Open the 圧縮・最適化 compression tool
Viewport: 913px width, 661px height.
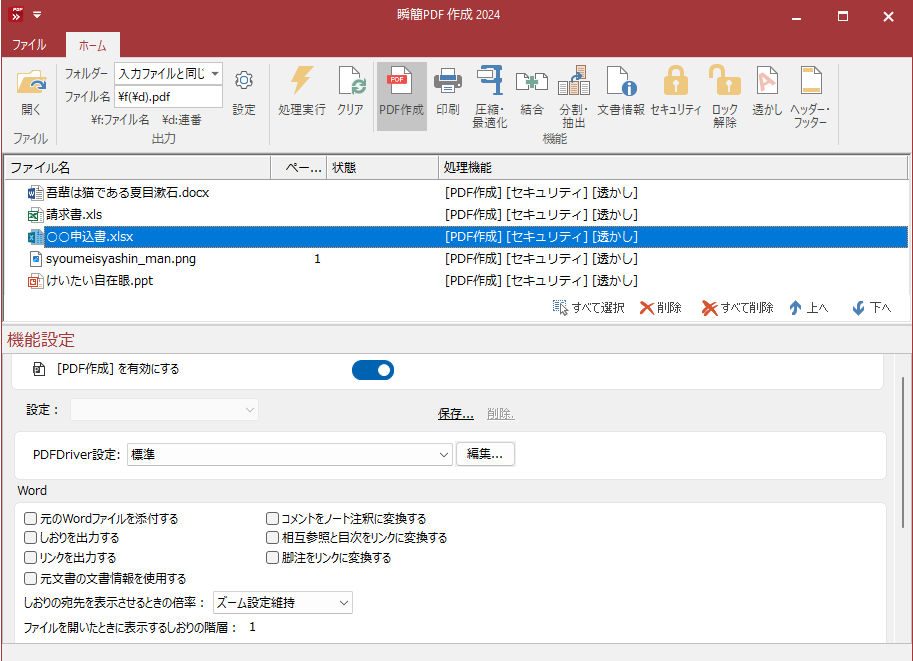[x=490, y=90]
